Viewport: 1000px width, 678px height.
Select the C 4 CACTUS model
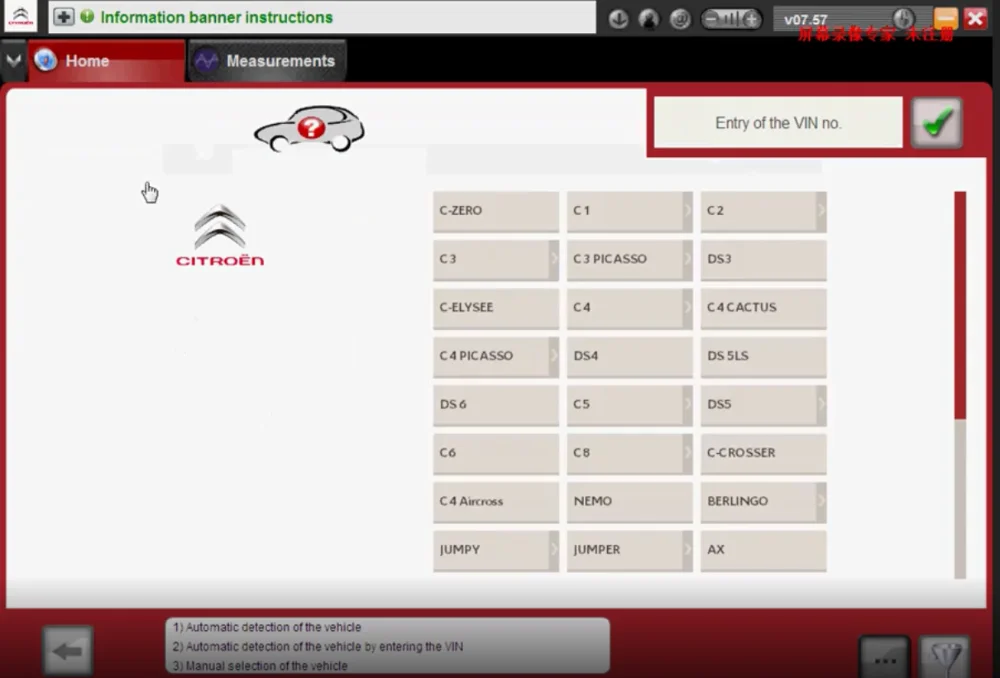coord(763,308)
